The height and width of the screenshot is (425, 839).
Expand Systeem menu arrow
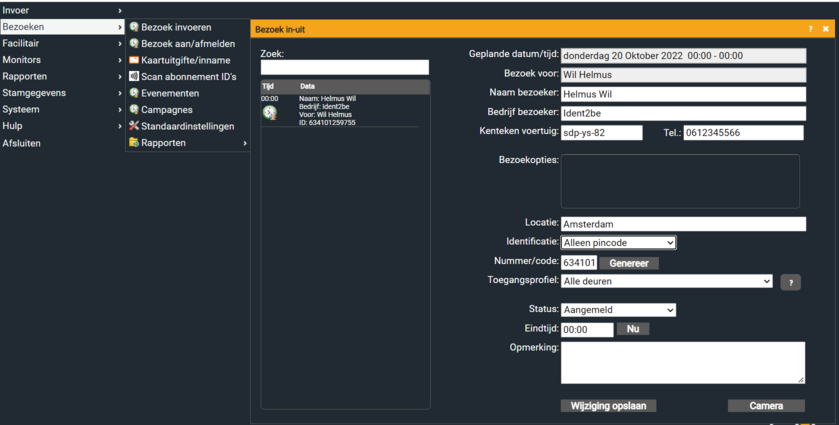point(120,110)
